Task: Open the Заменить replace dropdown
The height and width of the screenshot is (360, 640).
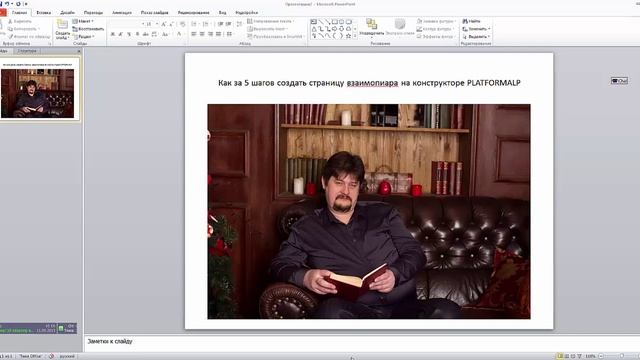Action: [x=477, y=29]
